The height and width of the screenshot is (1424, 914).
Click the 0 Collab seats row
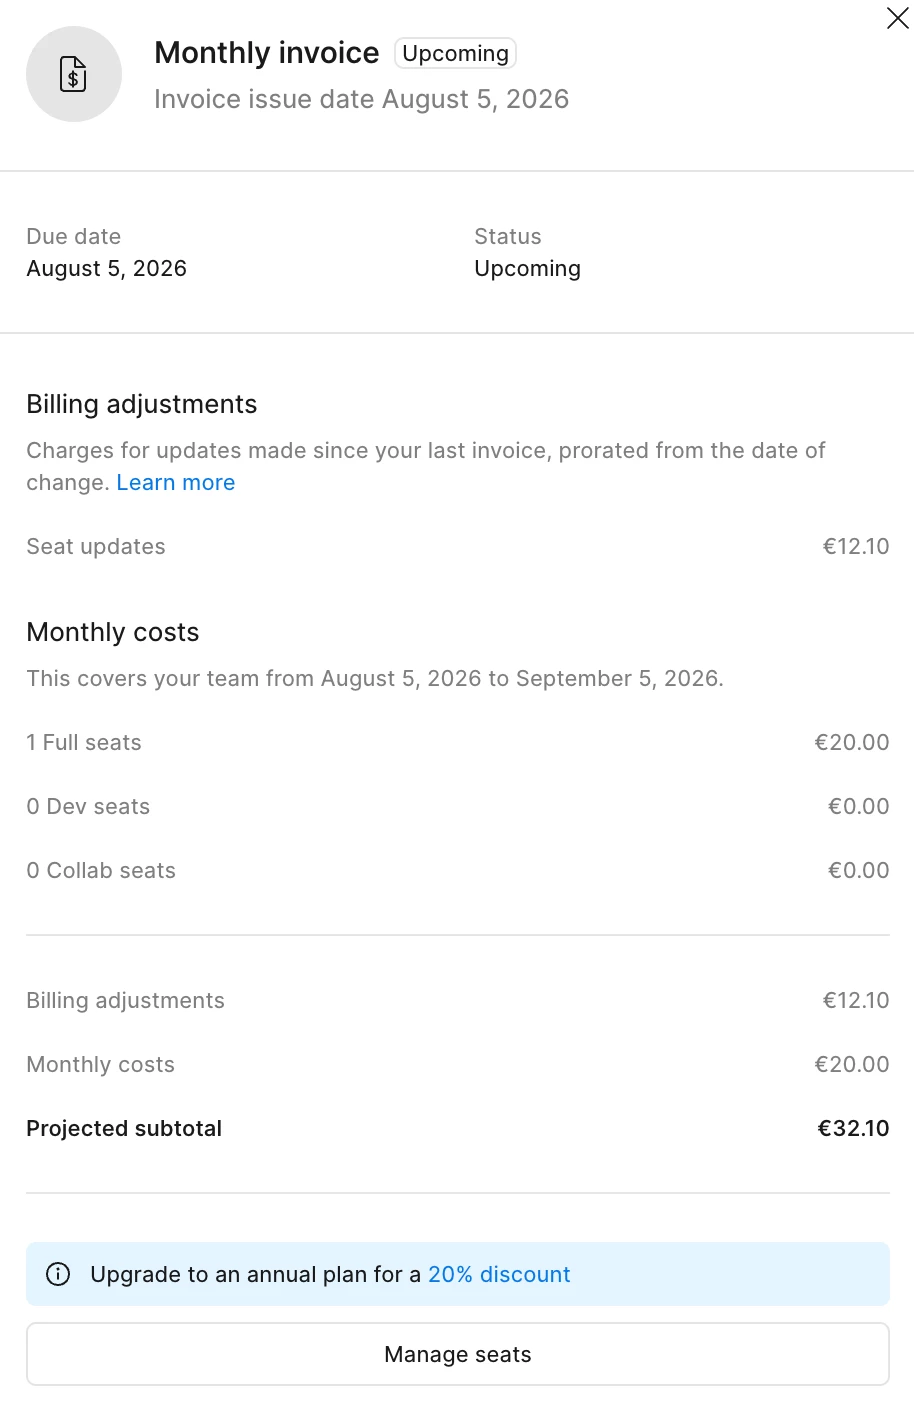coord(458,870)
